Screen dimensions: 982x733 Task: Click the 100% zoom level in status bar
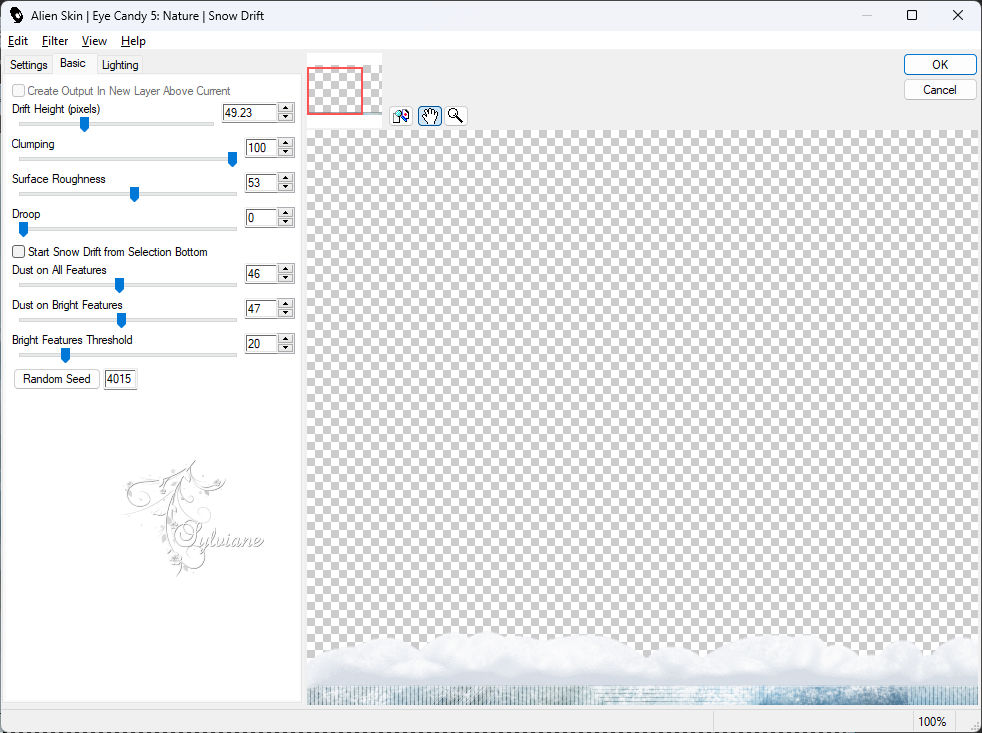coord(932,722)
